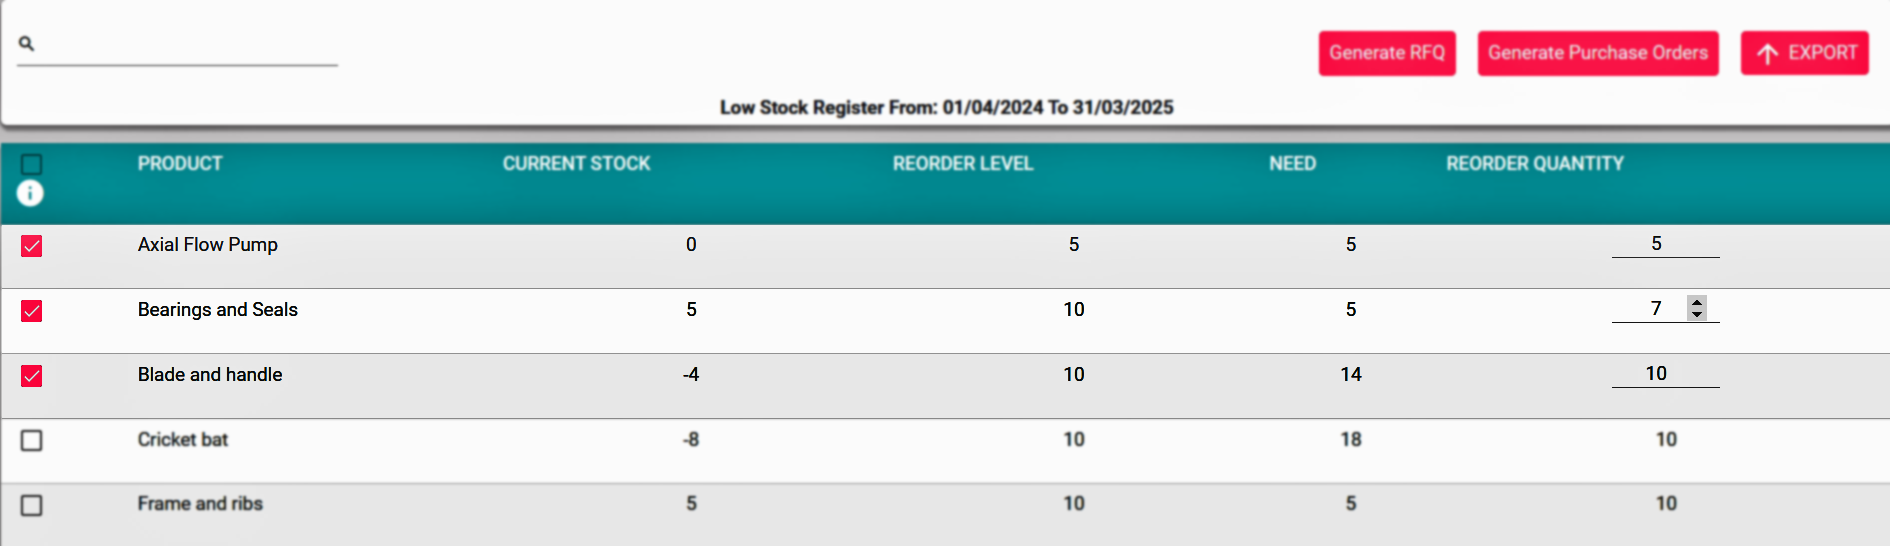Viewport: 1890px width, 546px height.
Task: Decrease Bearings and Seals reorder quantity
Action: (1697, 314)
